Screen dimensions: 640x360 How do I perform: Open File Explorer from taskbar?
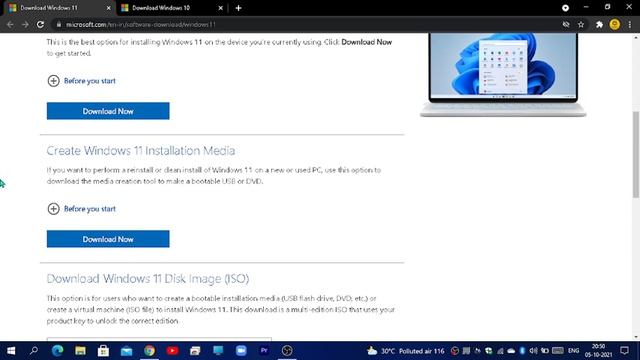[x=80, y=351]
